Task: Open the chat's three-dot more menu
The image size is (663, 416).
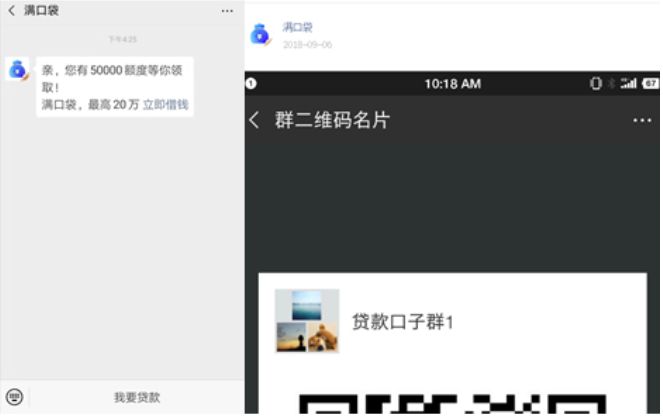Action: 227,11
